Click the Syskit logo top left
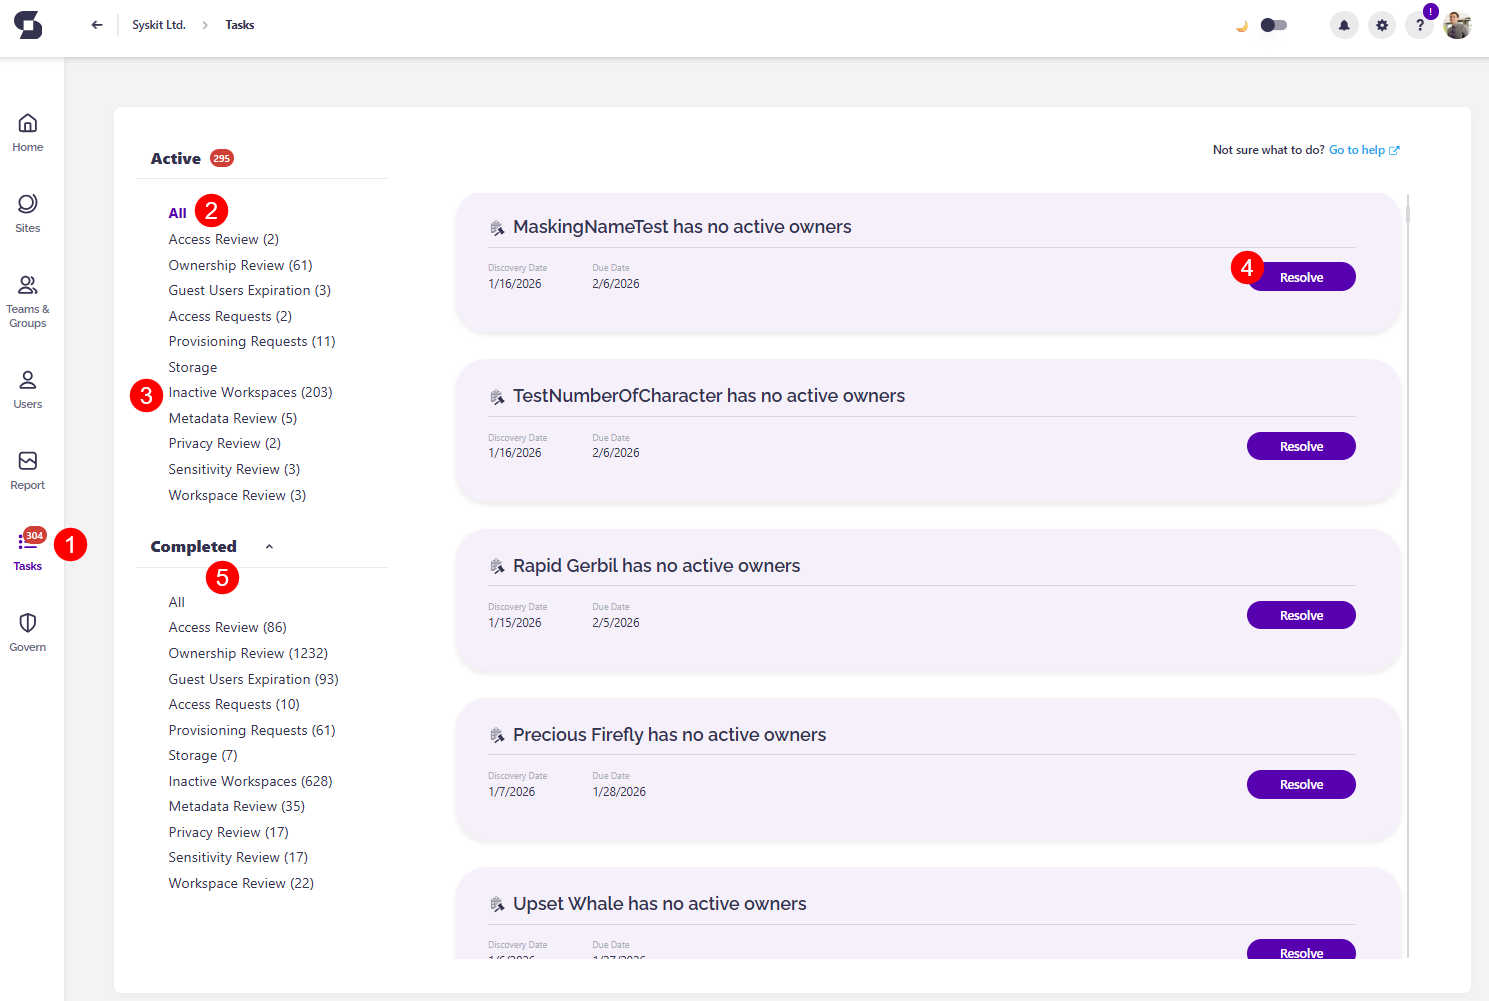Viewport: 1489px width, 1001px height. click(x=28, y=24)
